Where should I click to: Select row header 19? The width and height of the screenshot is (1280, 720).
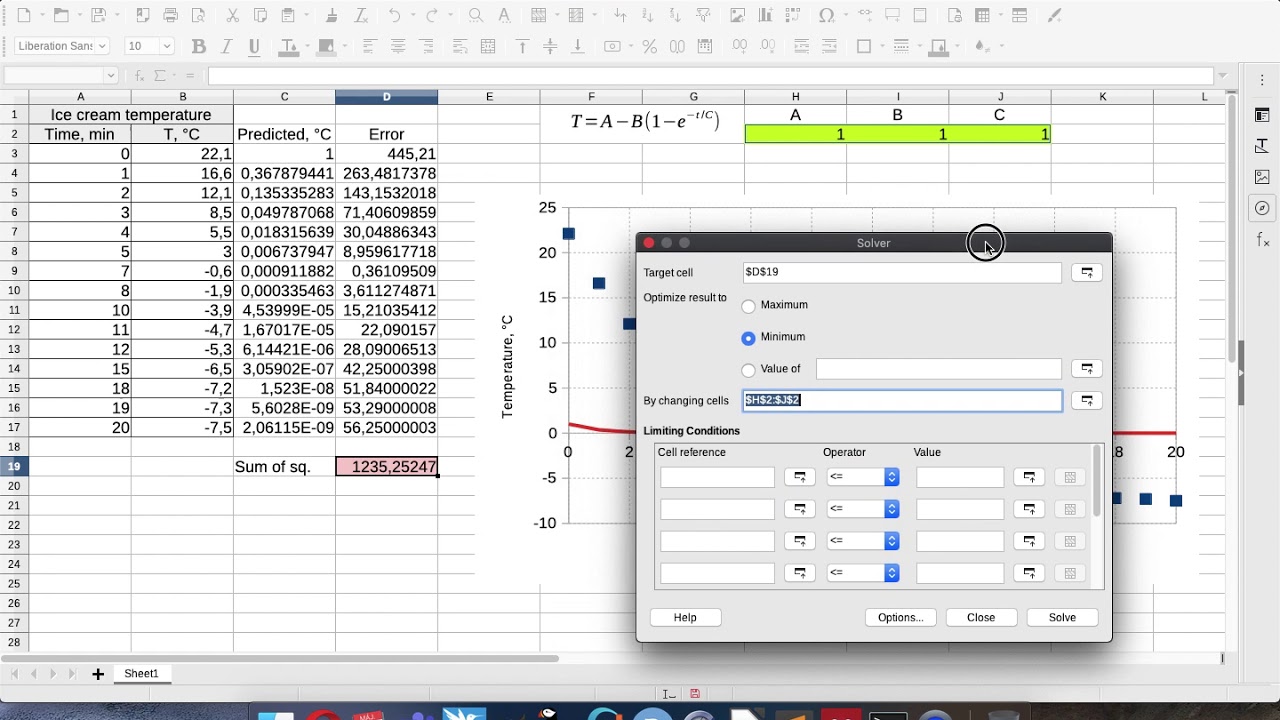pyautogui.click(x=14, y=467)
